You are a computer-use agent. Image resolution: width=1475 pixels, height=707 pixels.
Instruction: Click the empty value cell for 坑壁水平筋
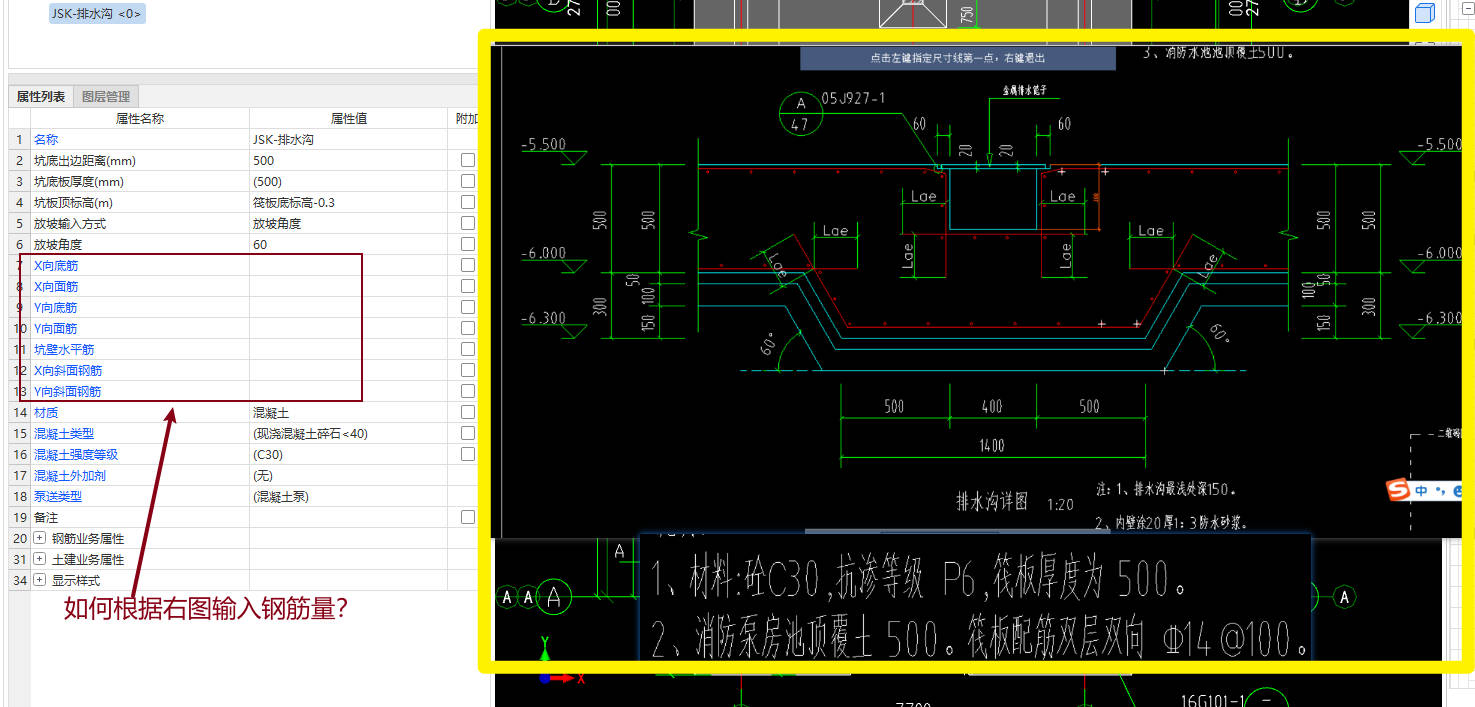click(348, 349)
